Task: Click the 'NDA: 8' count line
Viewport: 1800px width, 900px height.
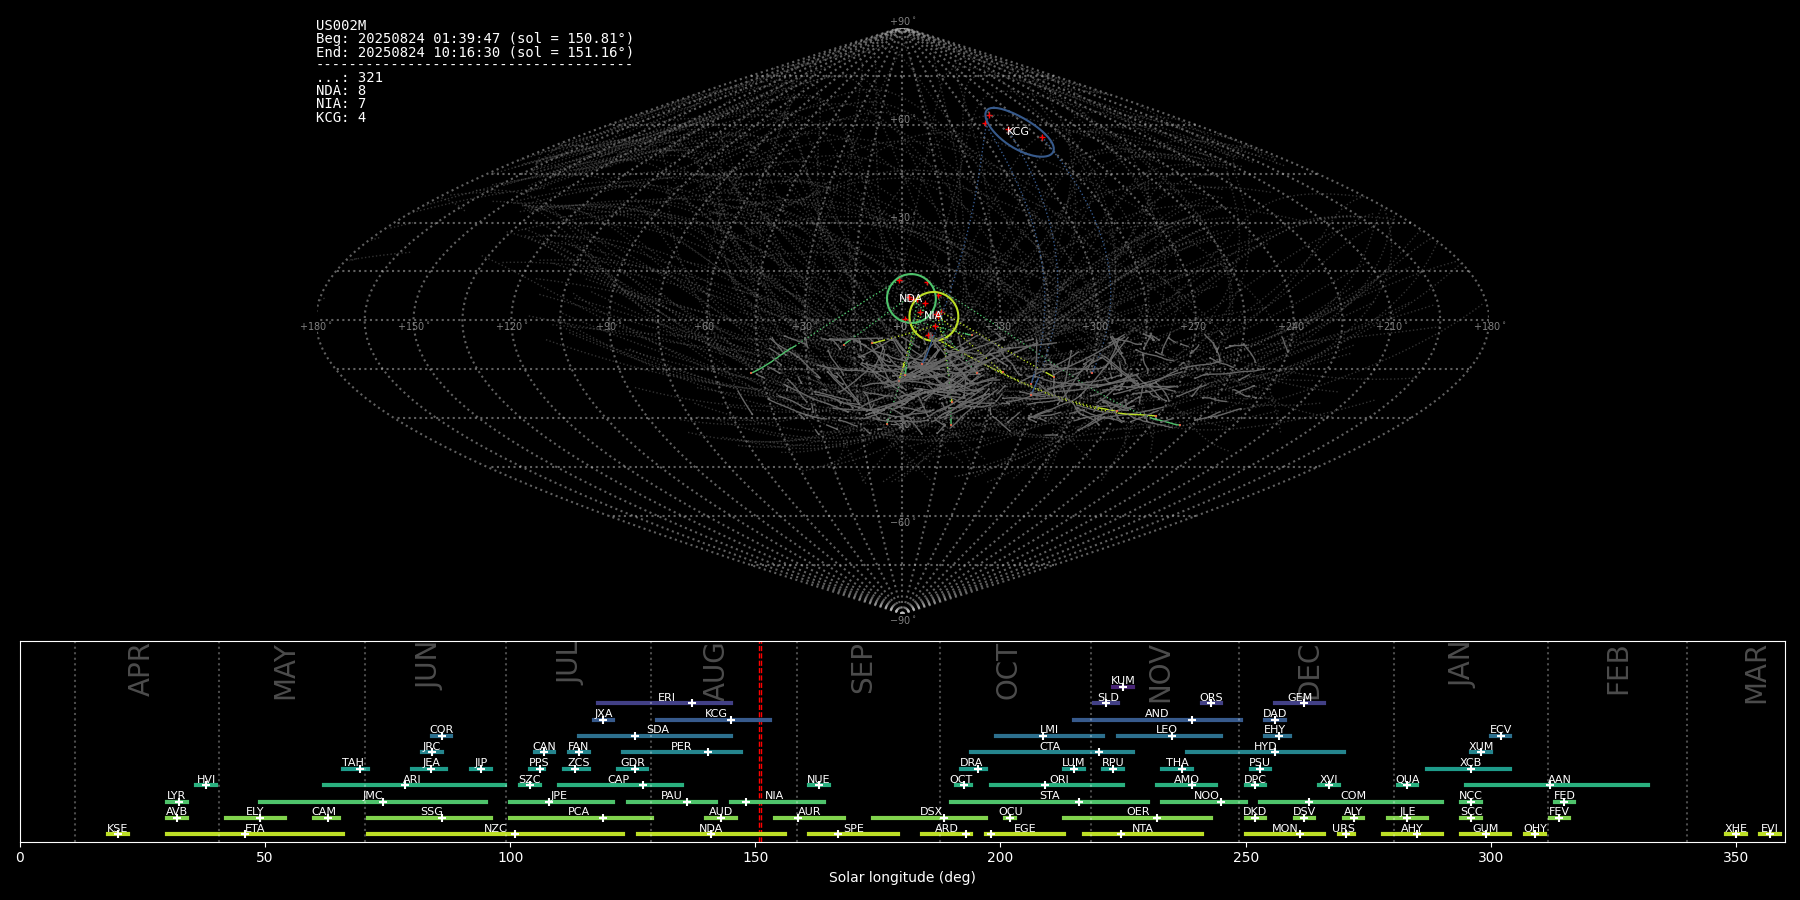Action: pos(341,91)
